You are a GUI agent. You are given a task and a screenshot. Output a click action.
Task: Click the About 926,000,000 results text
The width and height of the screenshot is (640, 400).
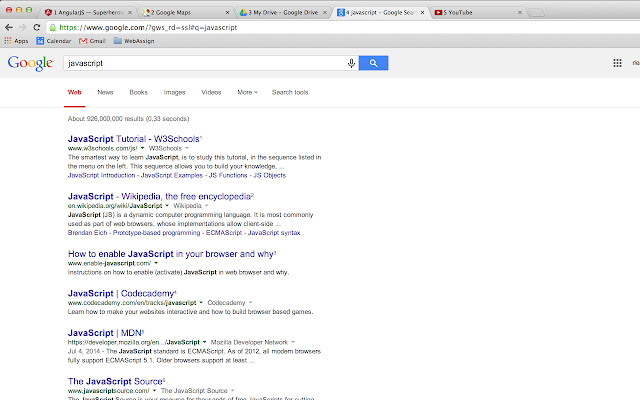pos(128,119)
